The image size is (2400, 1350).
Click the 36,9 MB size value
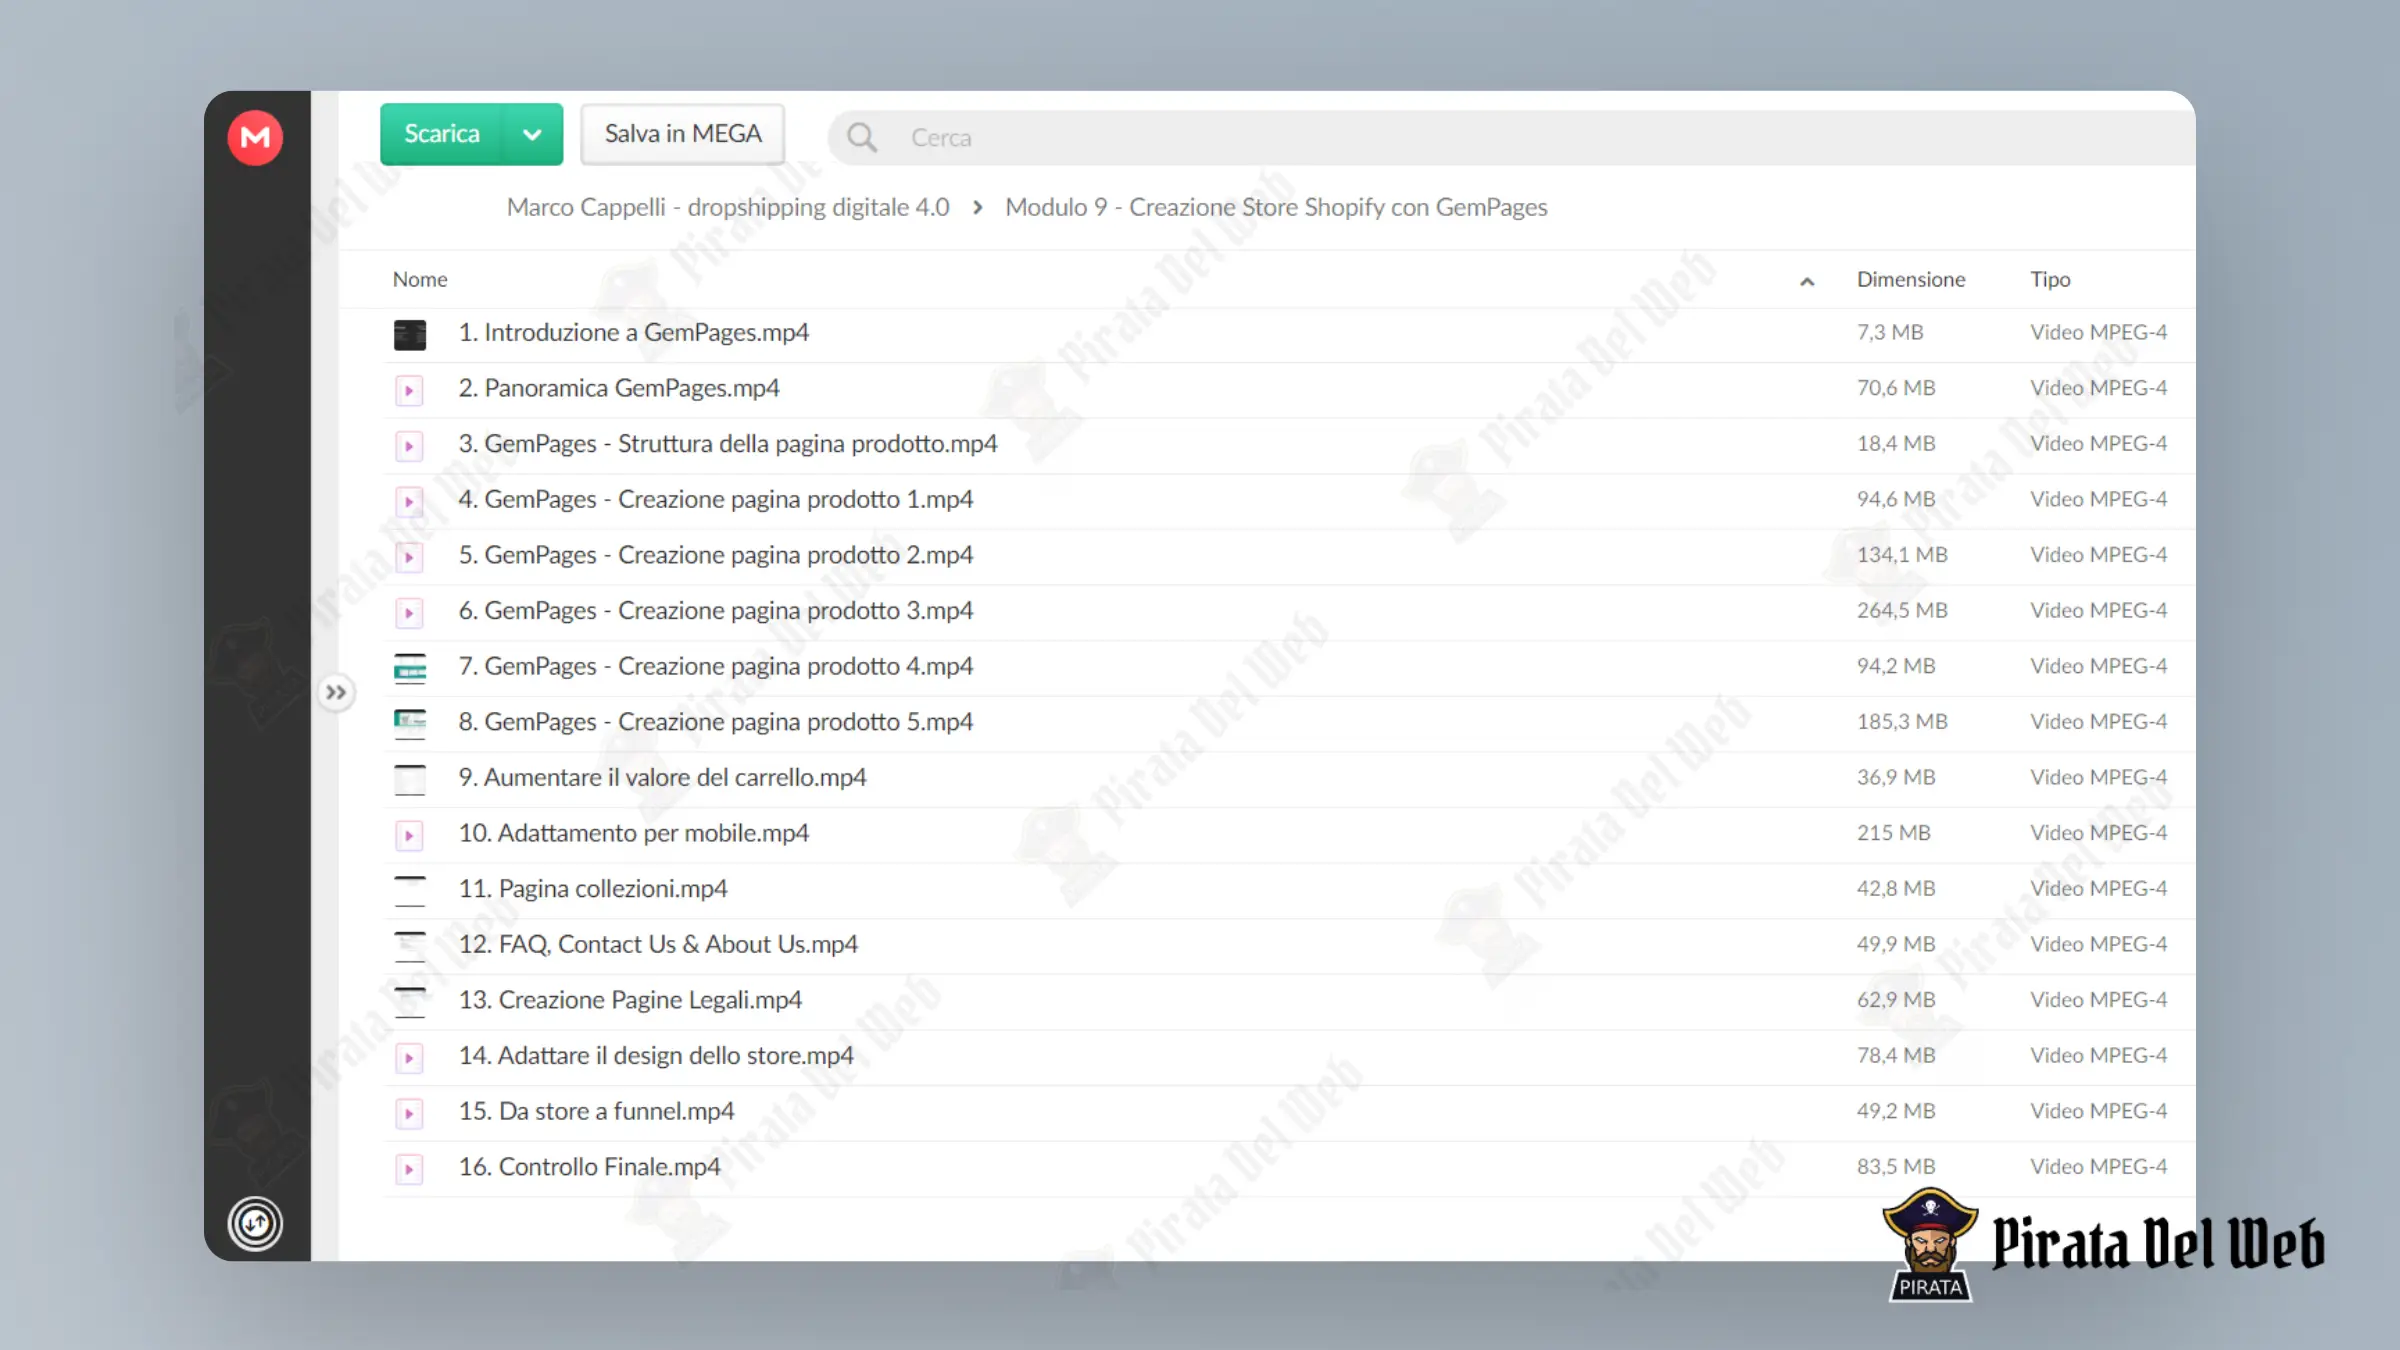click(x=1896, y=777)
